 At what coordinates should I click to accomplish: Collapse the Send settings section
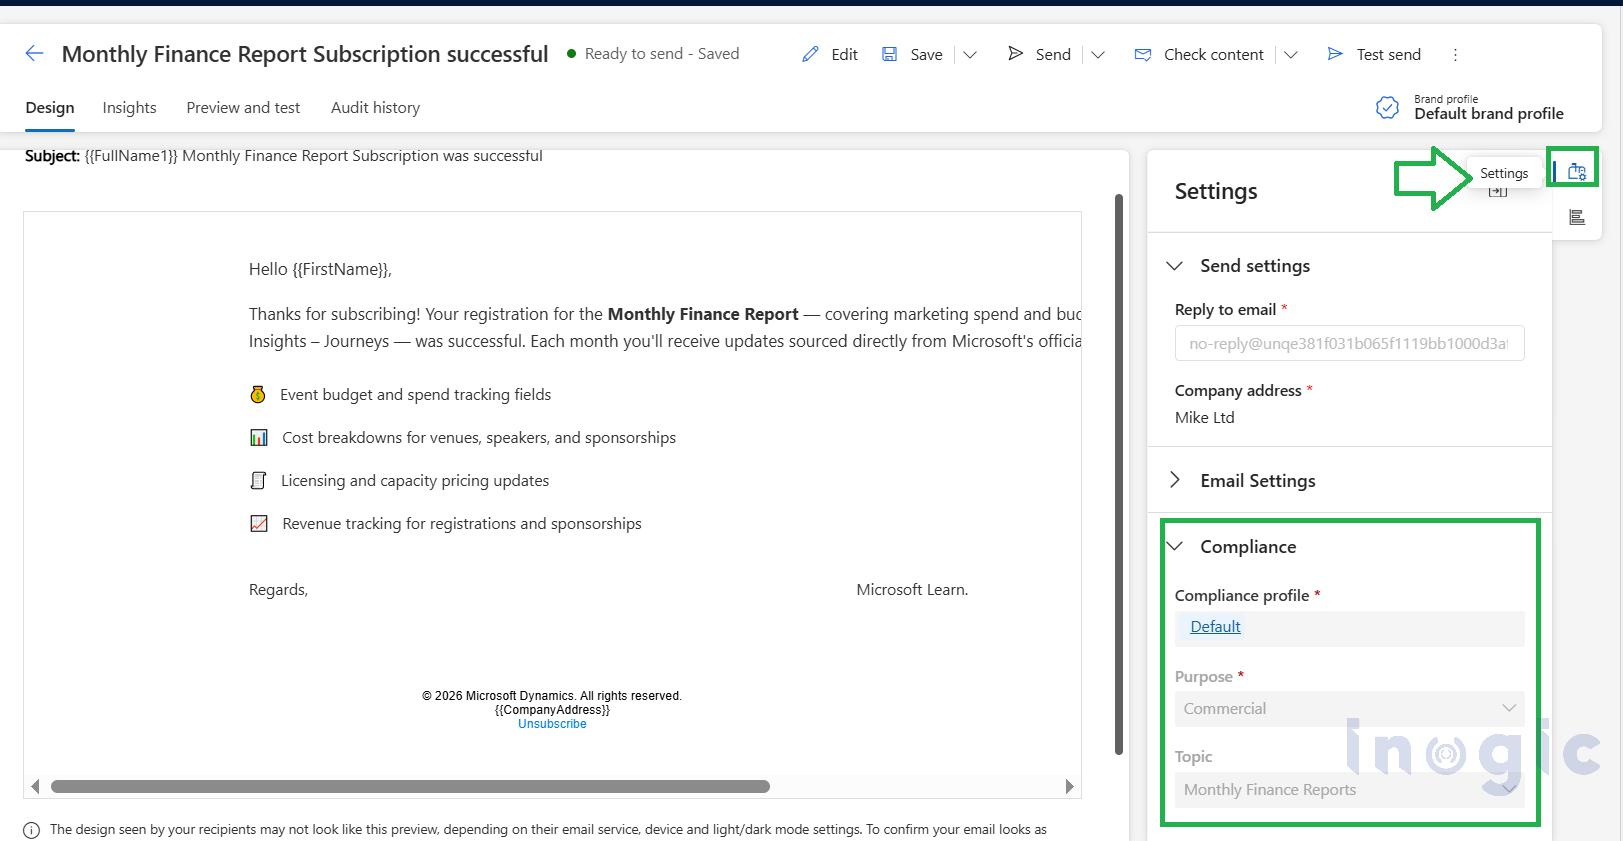coord(1175,266)
